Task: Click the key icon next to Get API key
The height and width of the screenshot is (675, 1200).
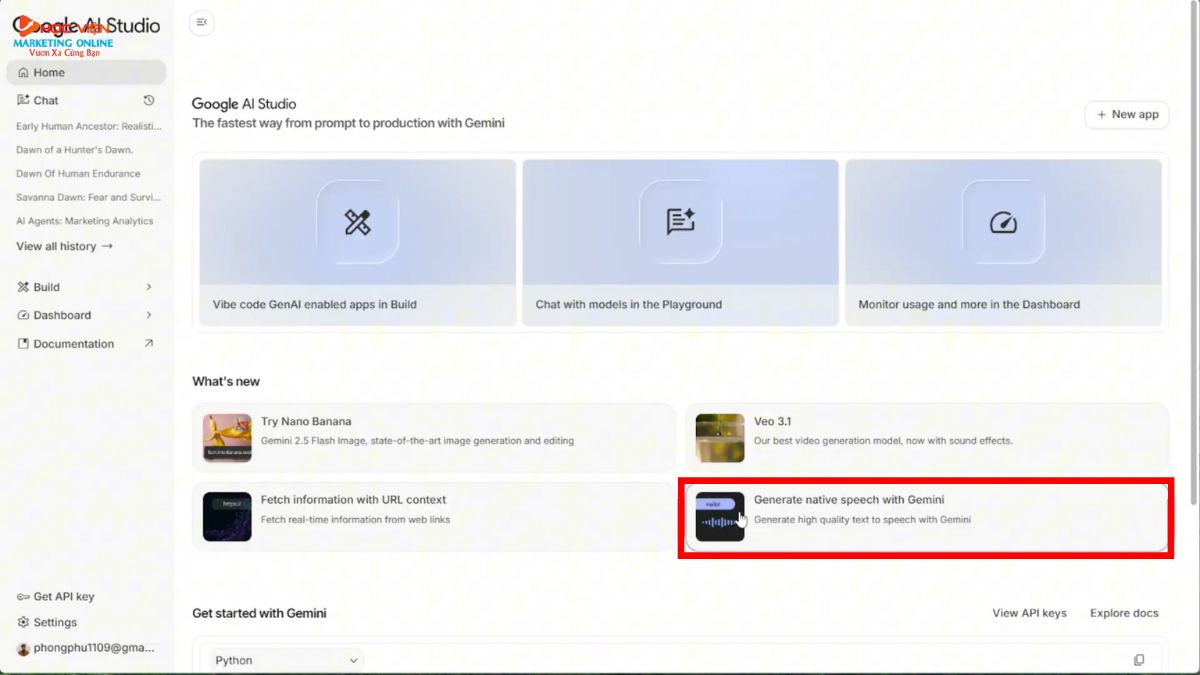Action: click(x=22, y=596)
